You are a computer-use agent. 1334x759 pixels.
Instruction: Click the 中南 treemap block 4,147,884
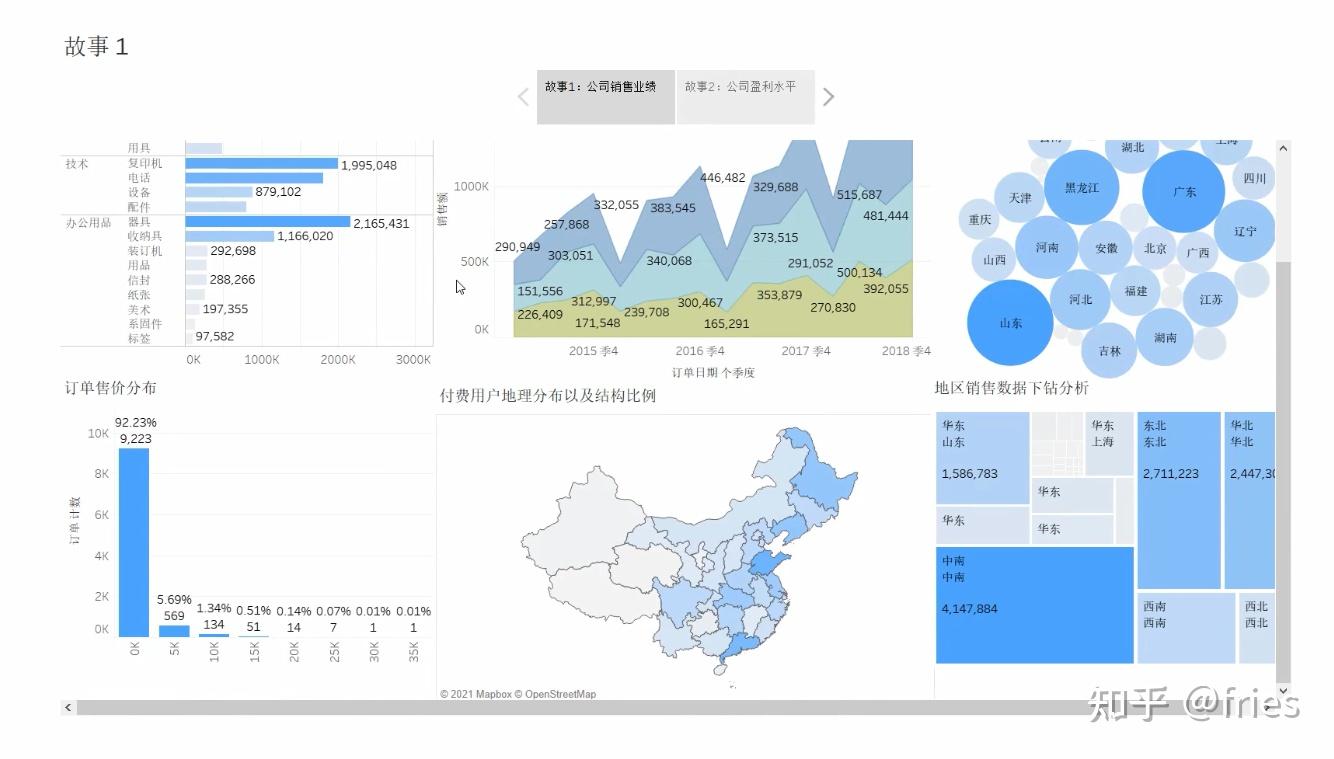[1035, 604]
